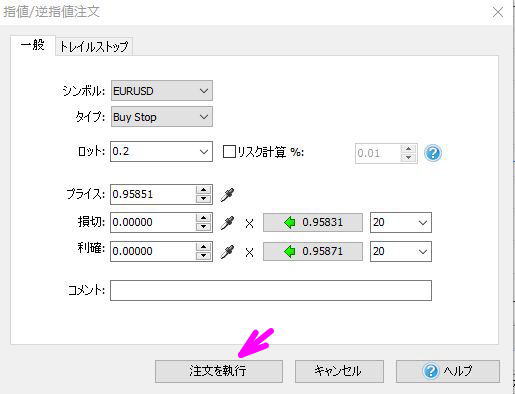Open the タイプ Buy Stop dropdown
The width and height of the screenshot is (515, 394).
click(x=162, y=117)
